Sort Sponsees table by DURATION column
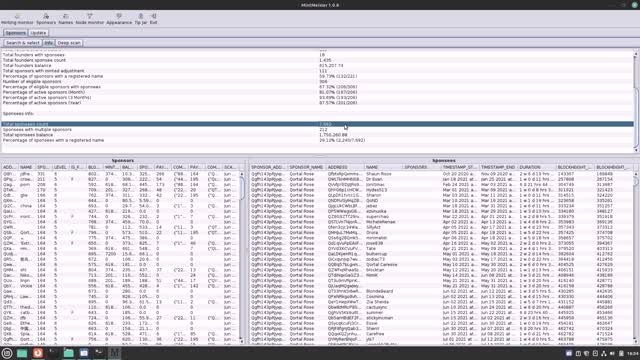 pyautogui.click(x=537, y=167)
